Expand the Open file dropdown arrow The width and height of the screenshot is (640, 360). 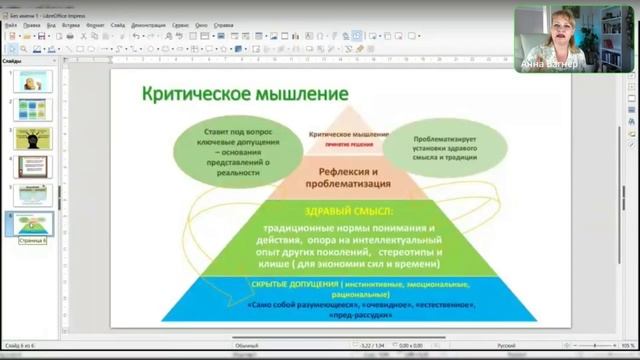(34, 36)
